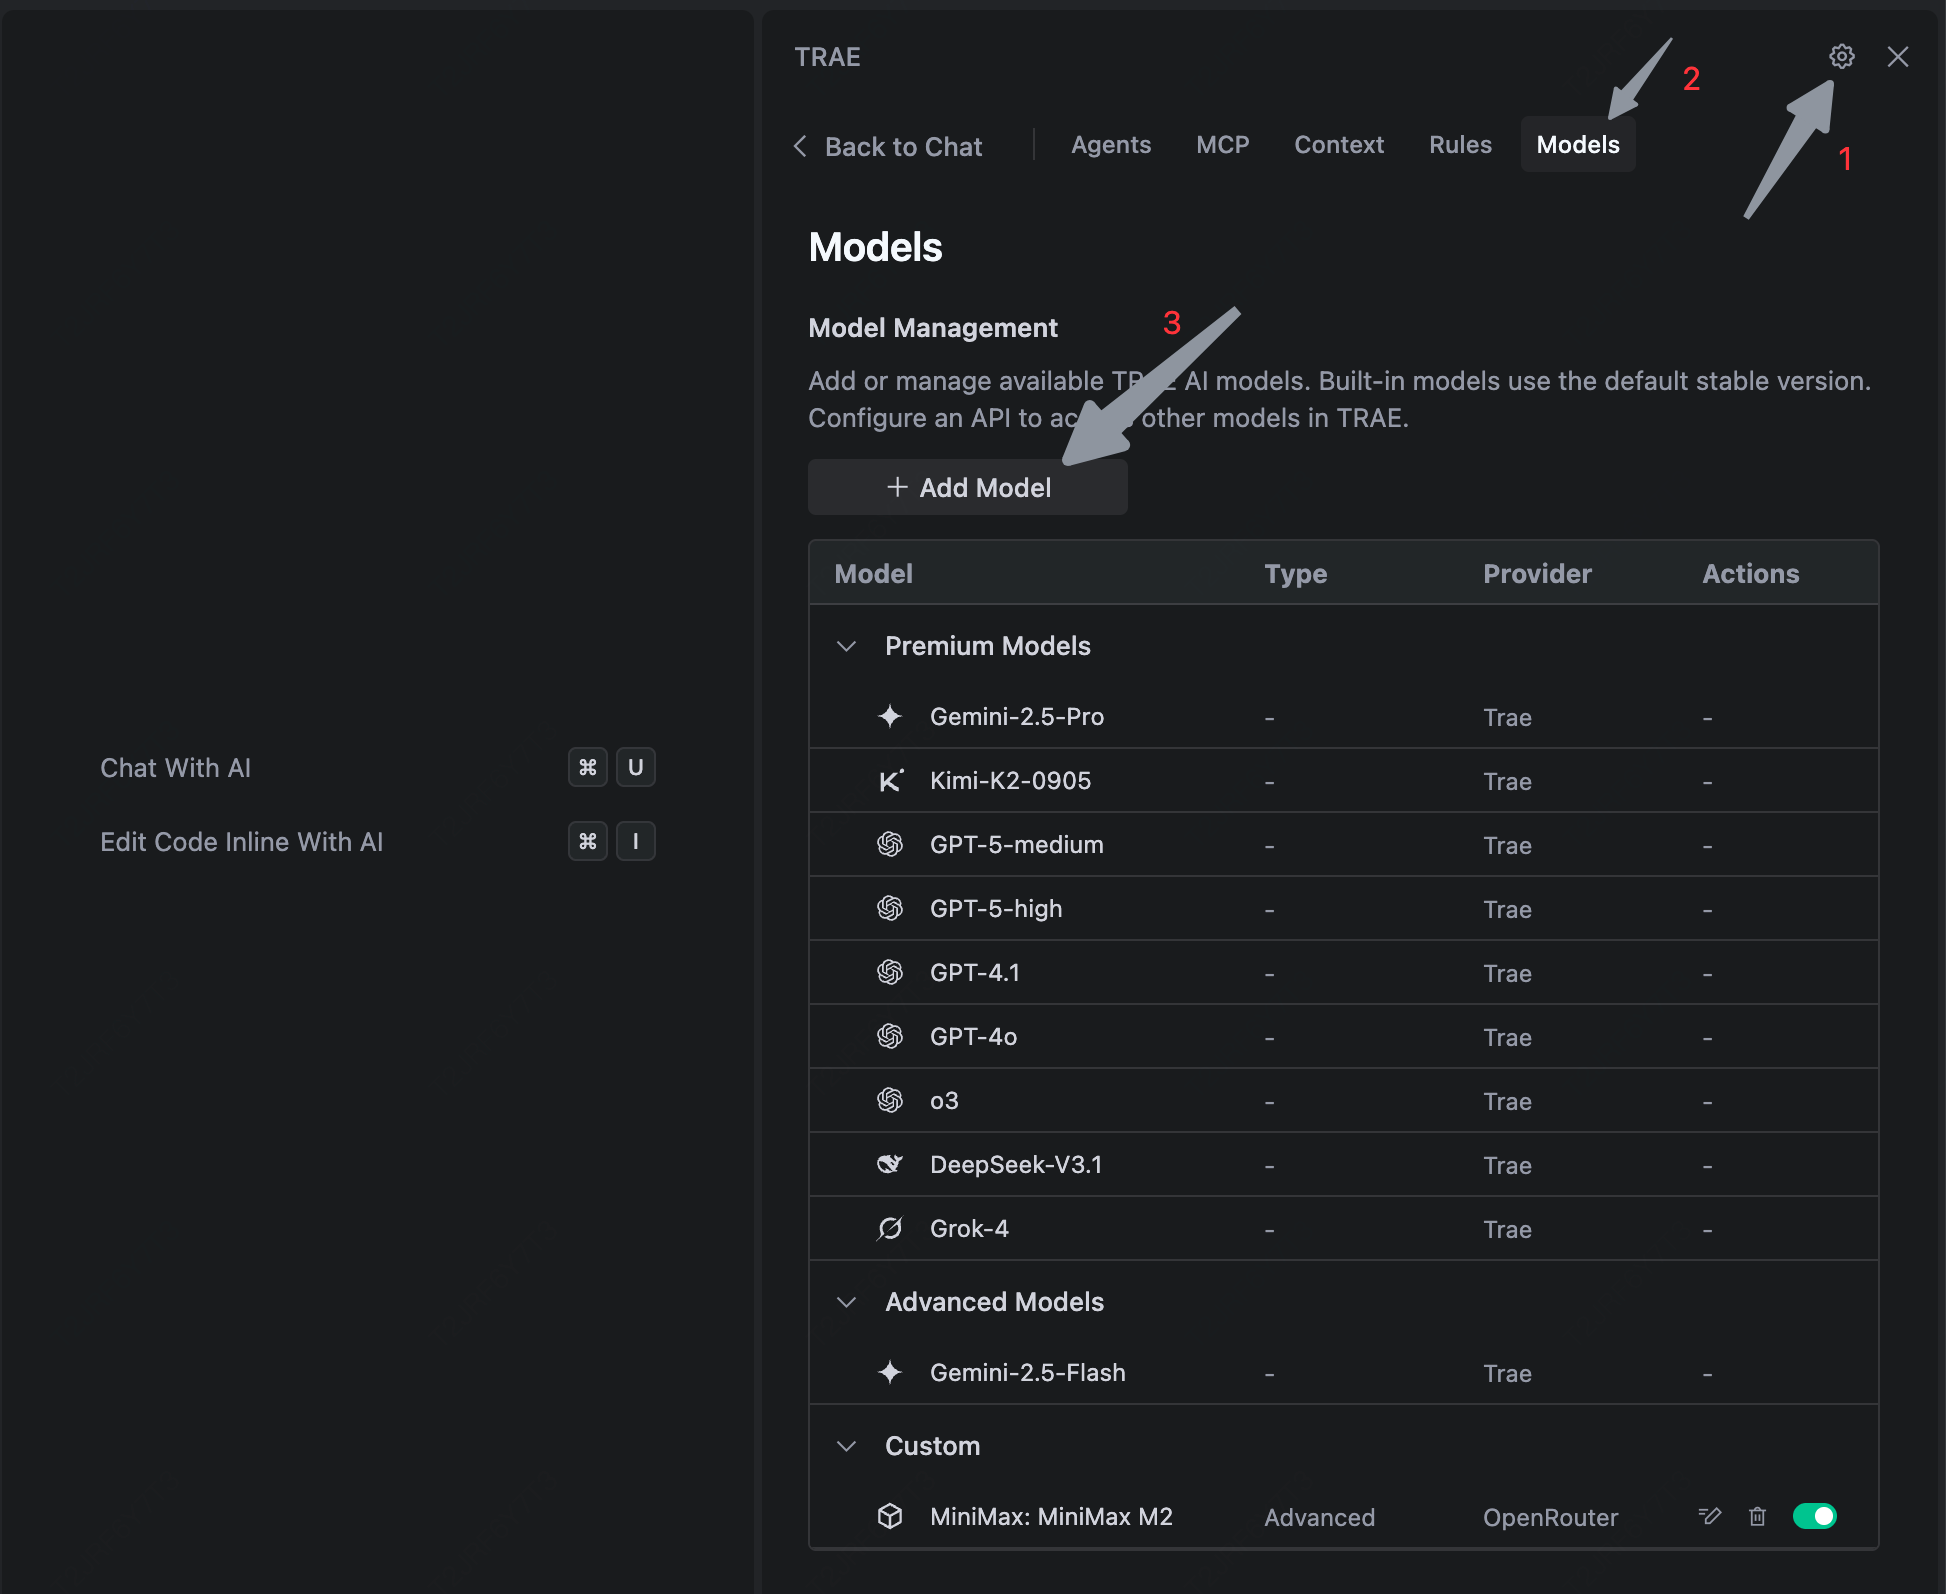This screenshot has height=1594, width=1946.
Task: Click the Grok-4 logo icon
Action: (x=889, y=1228)
